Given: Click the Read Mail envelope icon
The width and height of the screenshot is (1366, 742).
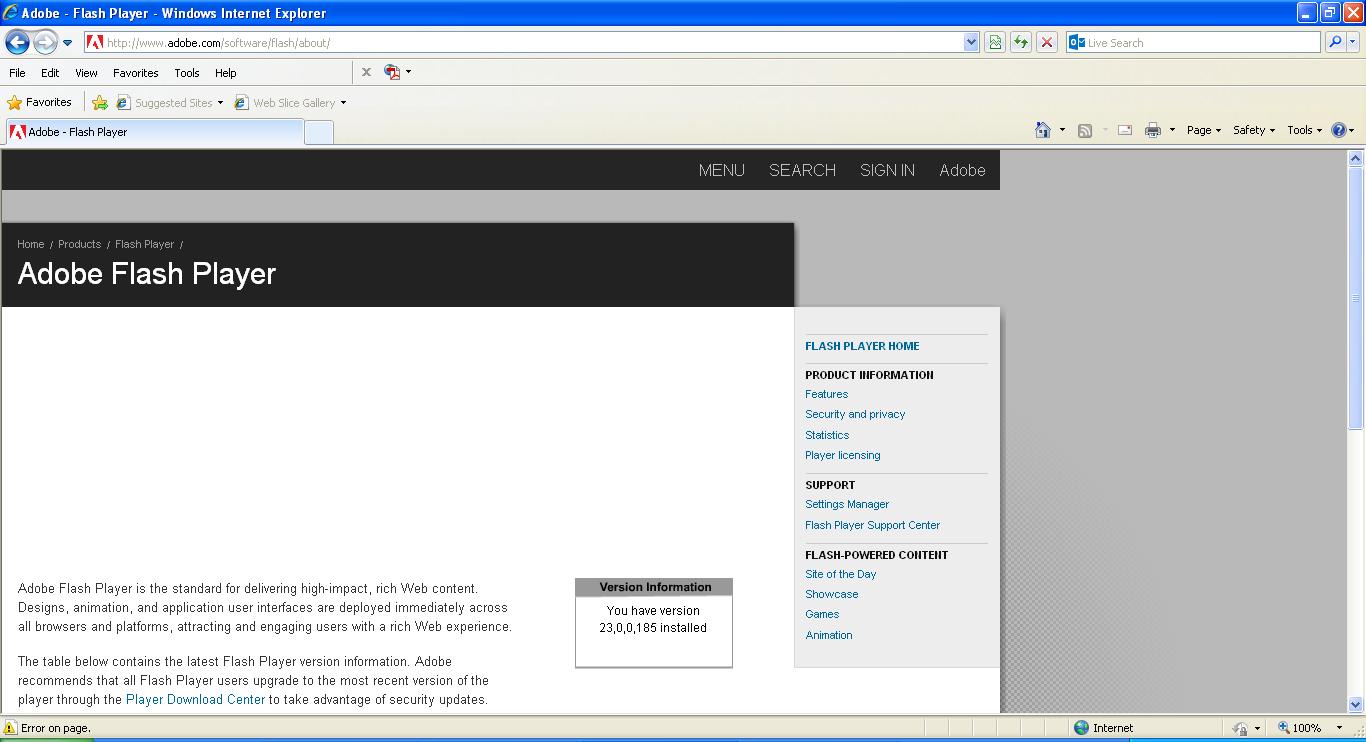Looking at the screenshot, I should click(x=1125, y=130).
